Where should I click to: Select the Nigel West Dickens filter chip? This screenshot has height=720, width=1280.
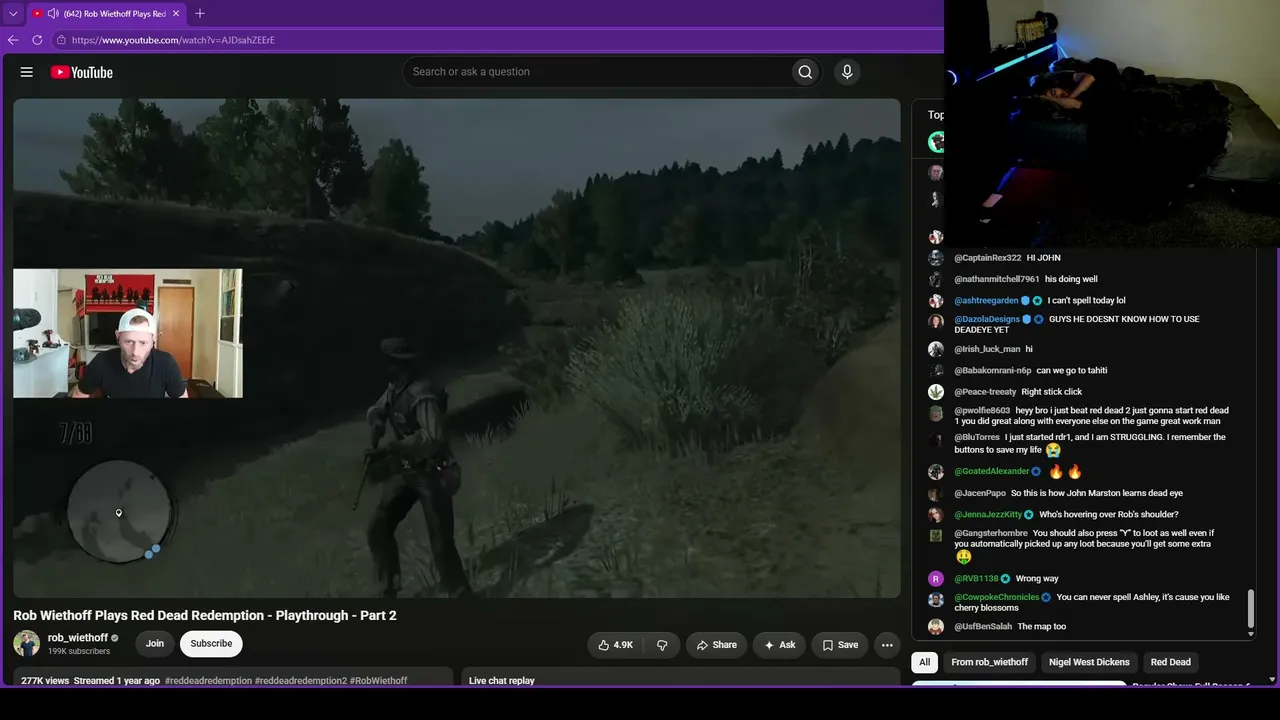click(1089, 662)
